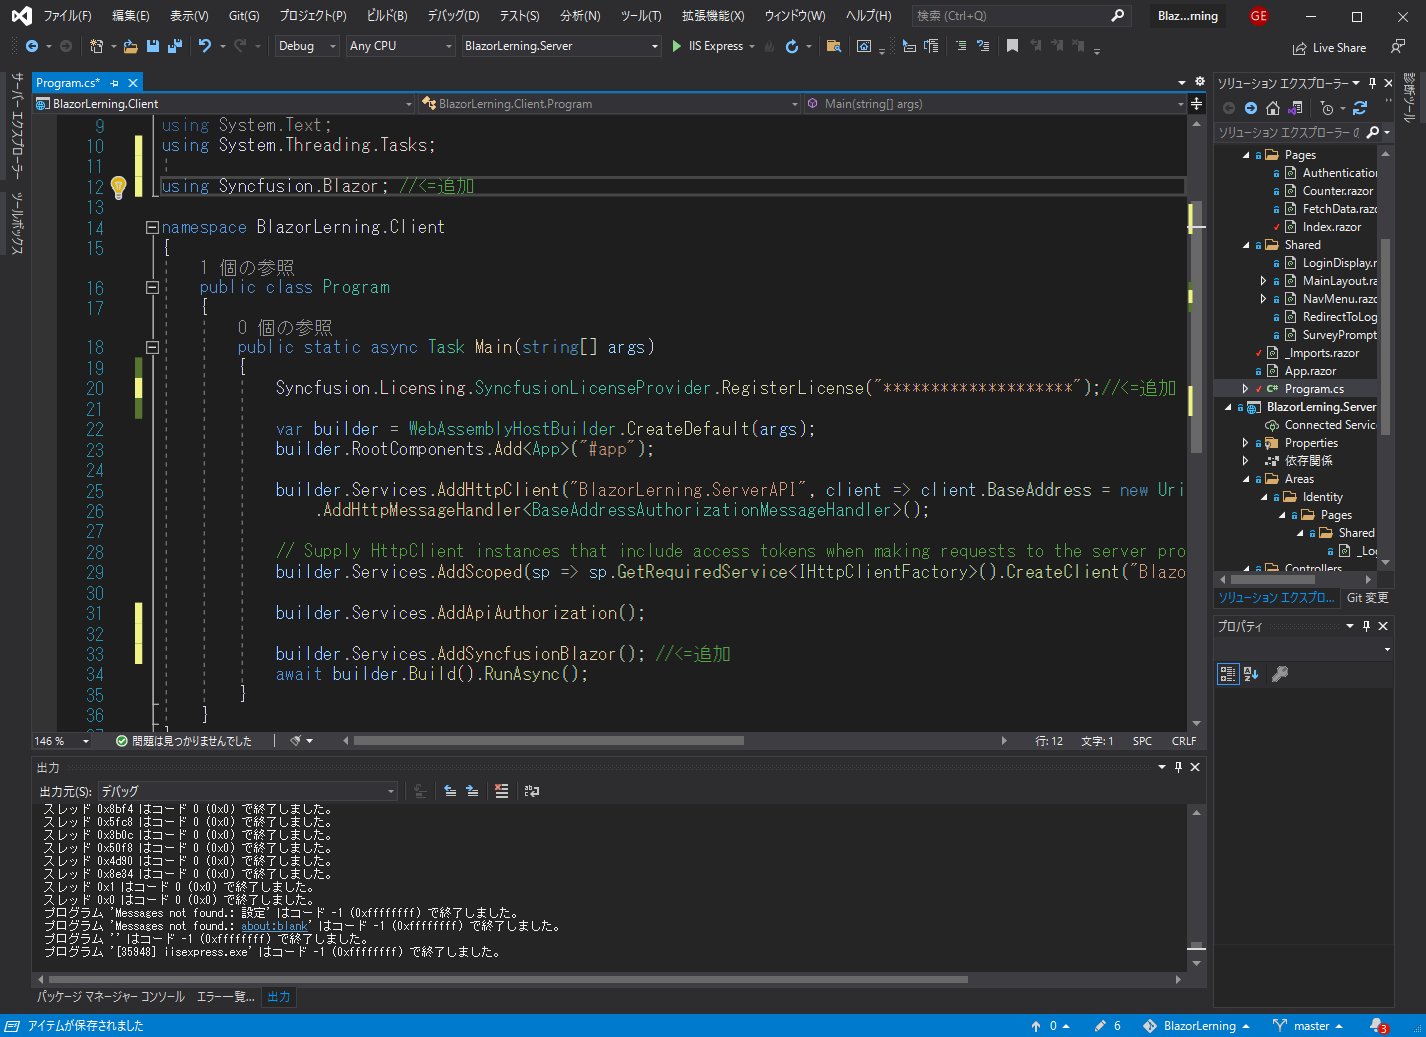Collapse the Pages folder in Solution Explorer
The width and height of the screenshot is (1426, 1037).
pos(1246,155)
